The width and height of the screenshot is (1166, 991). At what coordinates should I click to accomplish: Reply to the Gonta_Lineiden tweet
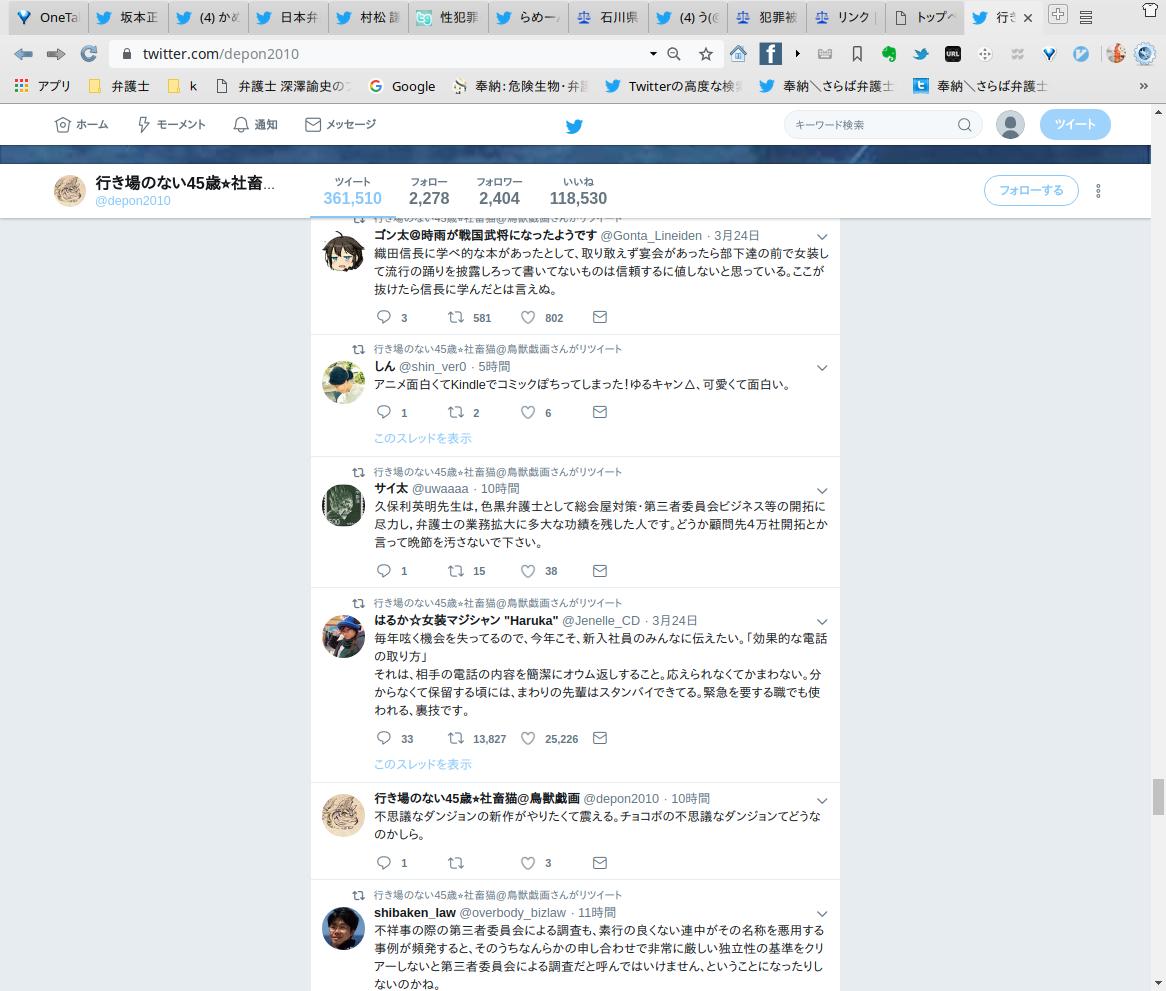(384, 317)
